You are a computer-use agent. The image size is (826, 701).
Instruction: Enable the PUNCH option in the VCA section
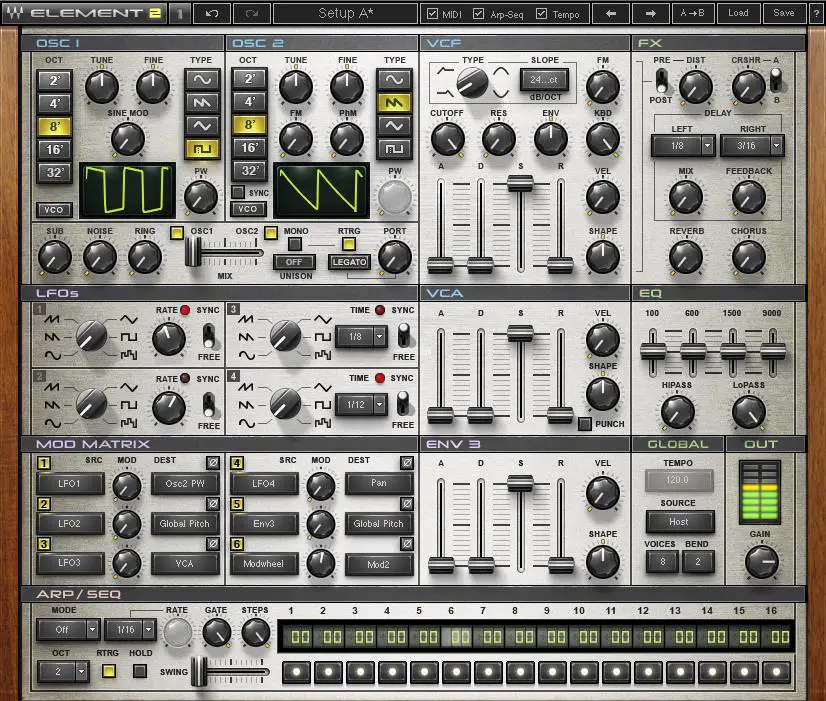(x=584, y=424)
